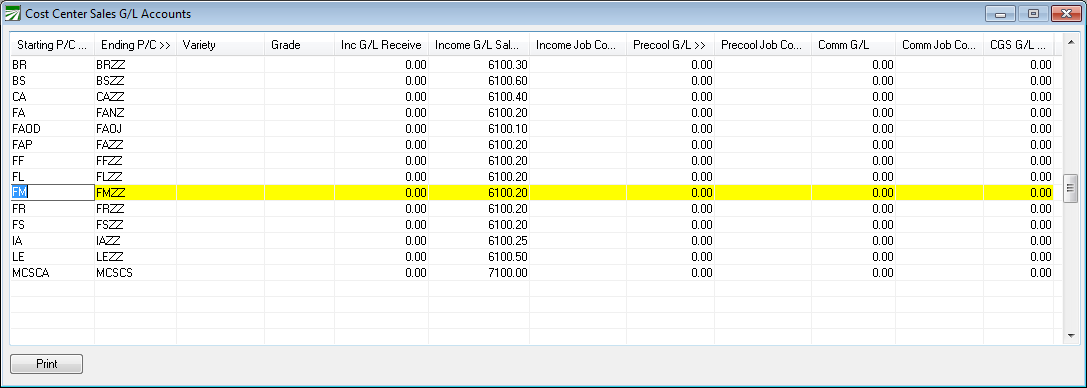Select the FL starting P/C cell
The width and height of the screenshot is (1087, 388).
pyautogui.click(x=52, y=177)
